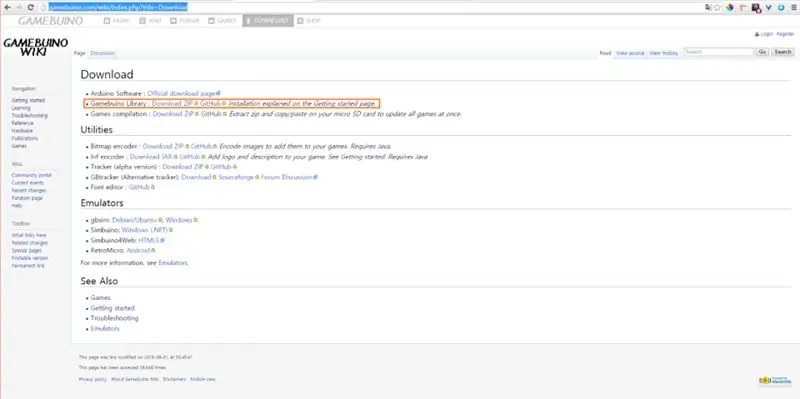Click Tracker alpha version Download ZIP link

coord(183,167)
